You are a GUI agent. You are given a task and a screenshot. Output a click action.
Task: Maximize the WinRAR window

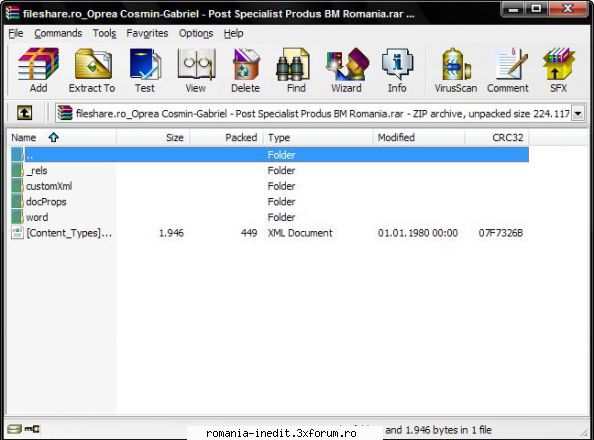click(536, 9)
